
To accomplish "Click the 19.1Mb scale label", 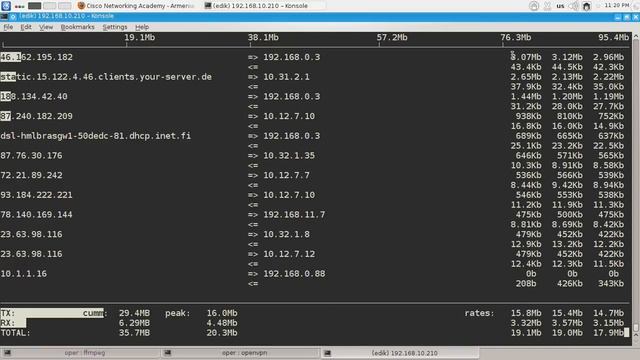I will pyautogui.click(x=140, y=38).
